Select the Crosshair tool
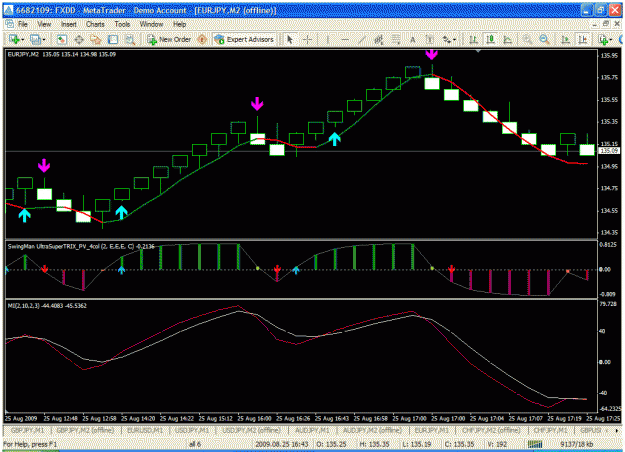The height and width of the screenshot is (452, 625). 307,39
